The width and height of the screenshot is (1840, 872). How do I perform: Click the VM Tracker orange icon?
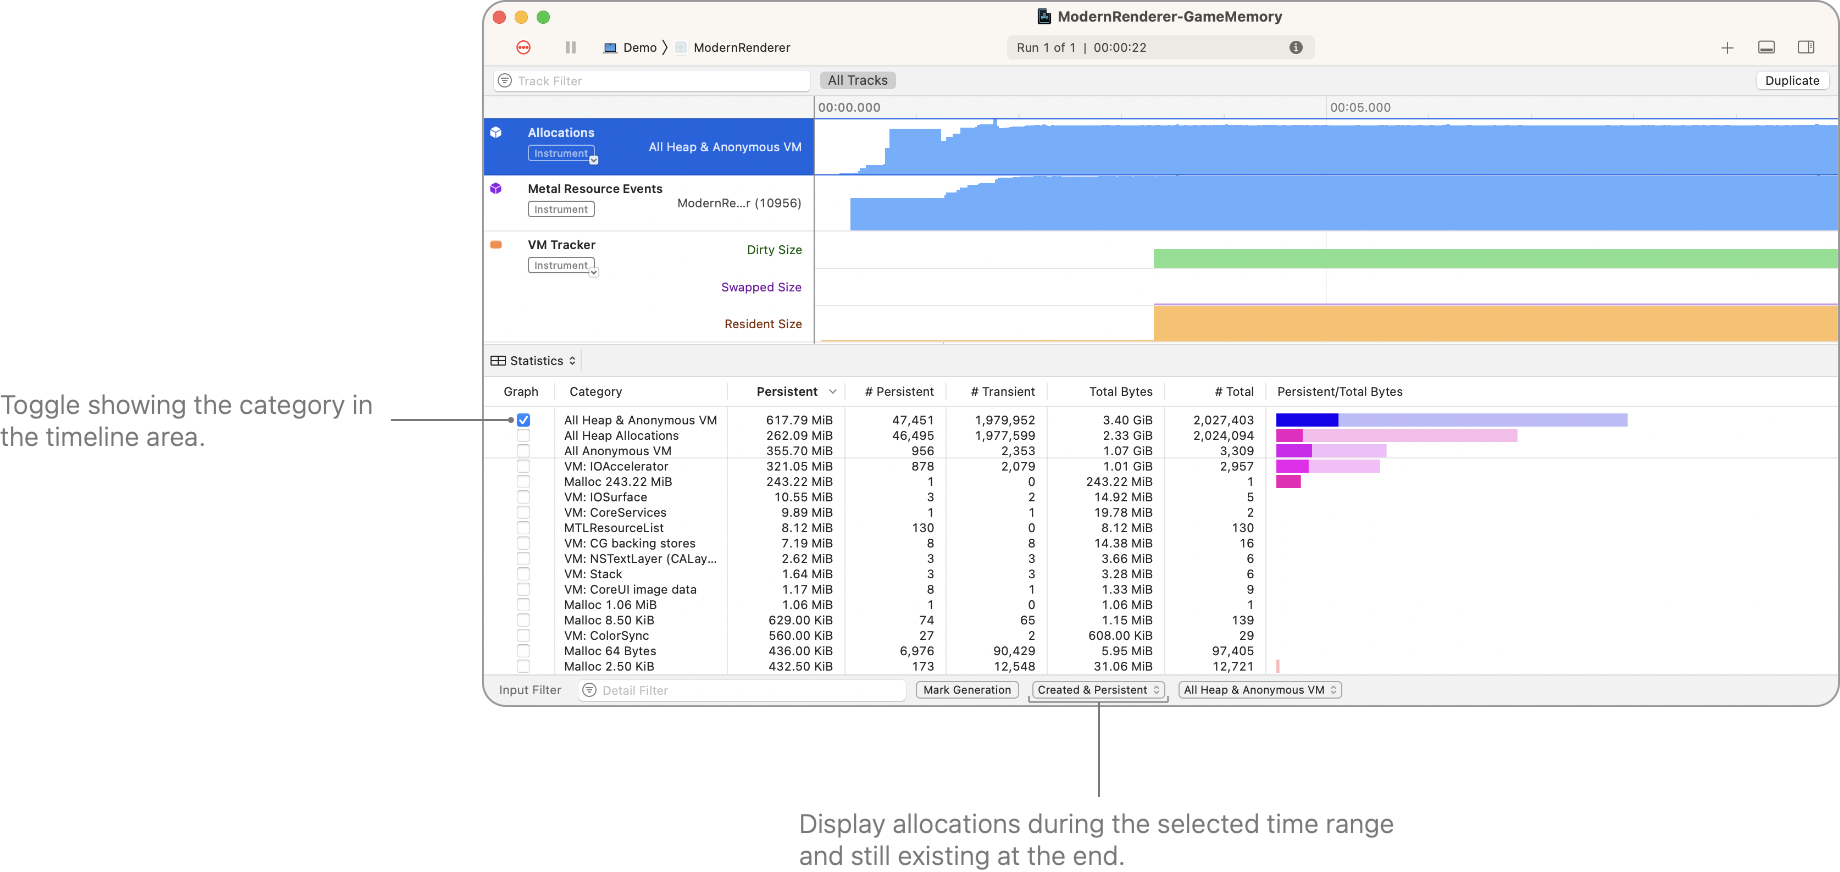pos(496,244)
